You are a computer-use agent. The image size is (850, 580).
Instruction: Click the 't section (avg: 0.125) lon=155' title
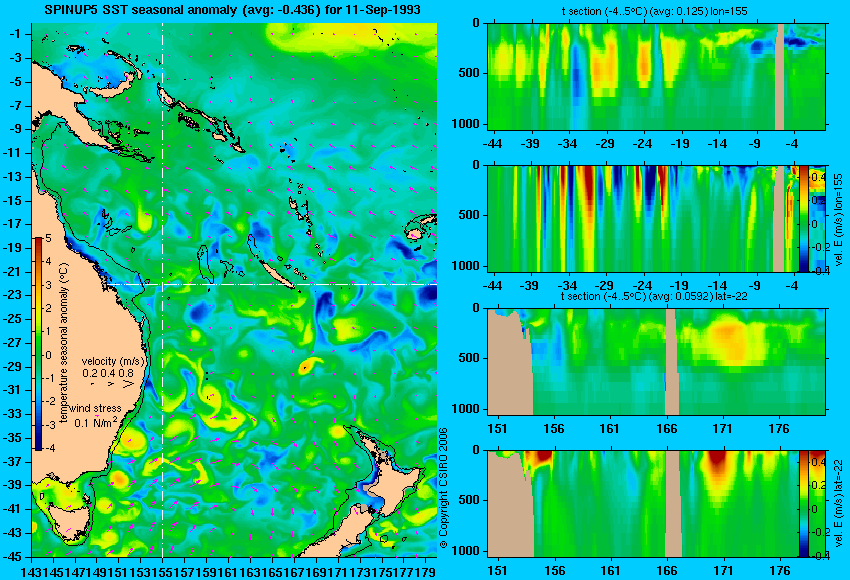[654, 11]
